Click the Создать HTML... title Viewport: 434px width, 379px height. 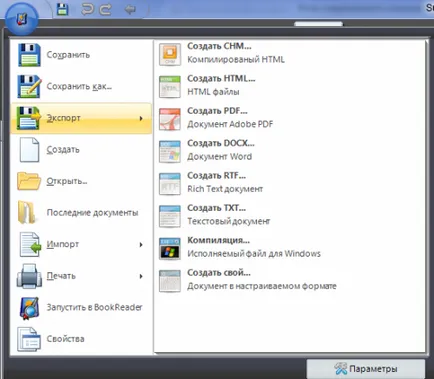[221, 78]
